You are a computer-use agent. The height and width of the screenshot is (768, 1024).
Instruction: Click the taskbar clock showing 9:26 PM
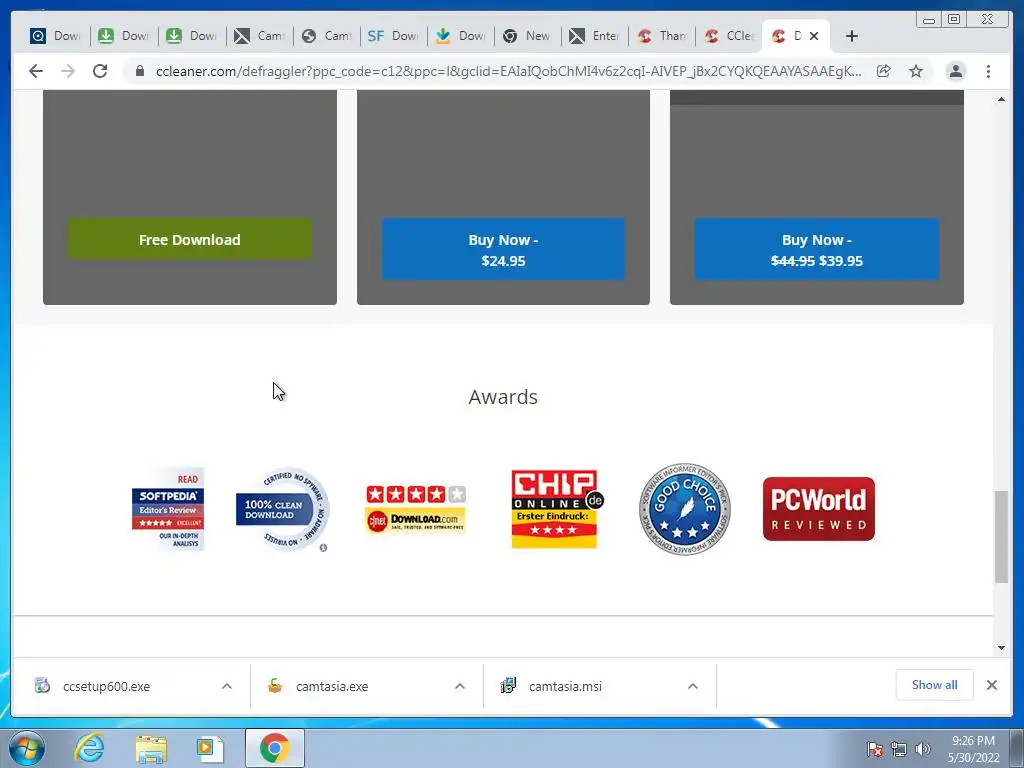(x=973, y=749)
